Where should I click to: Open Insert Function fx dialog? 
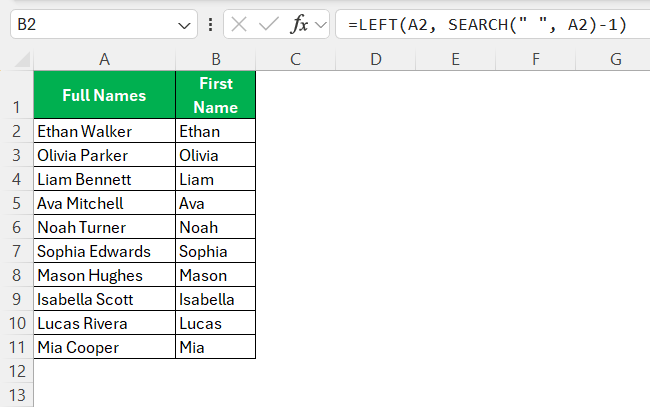[x=299, y=24]
